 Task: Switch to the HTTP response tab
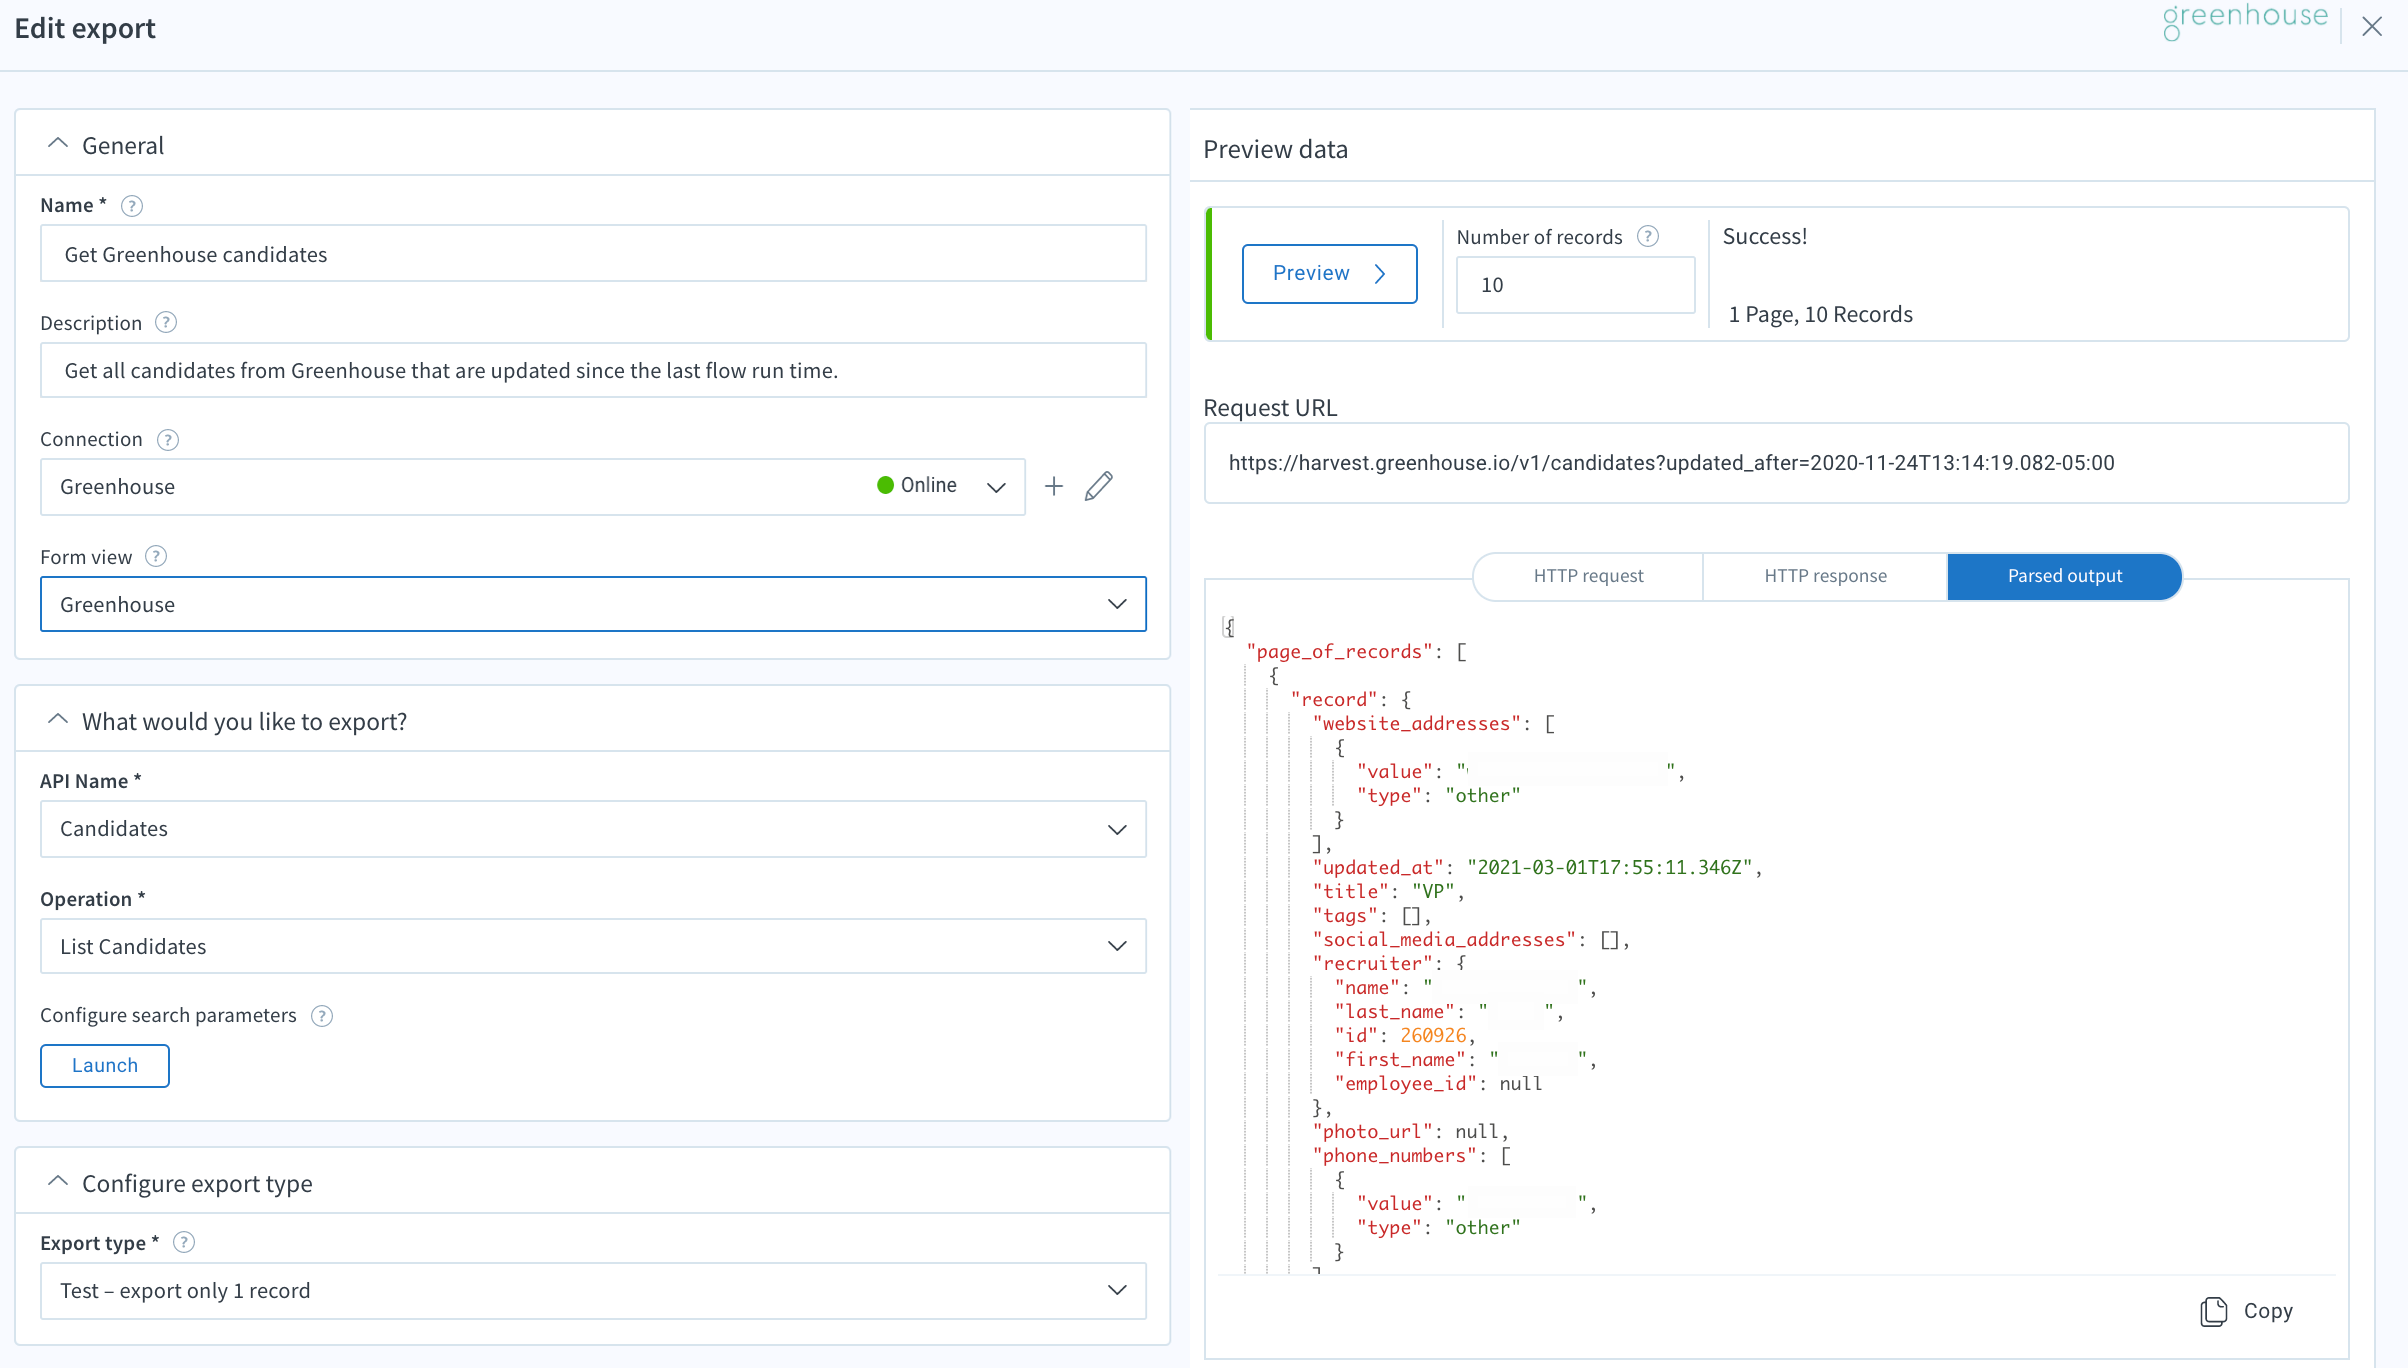click(1825, 576)
